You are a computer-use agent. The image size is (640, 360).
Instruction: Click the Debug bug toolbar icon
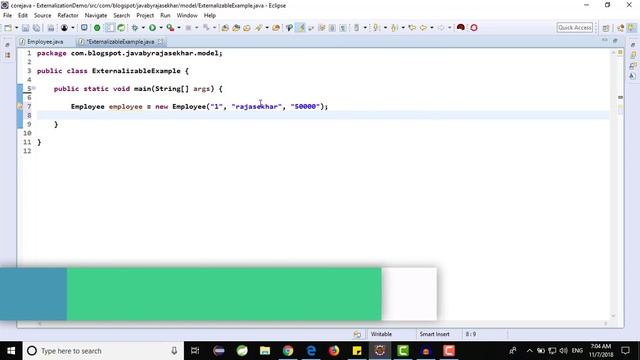[135, 28]
